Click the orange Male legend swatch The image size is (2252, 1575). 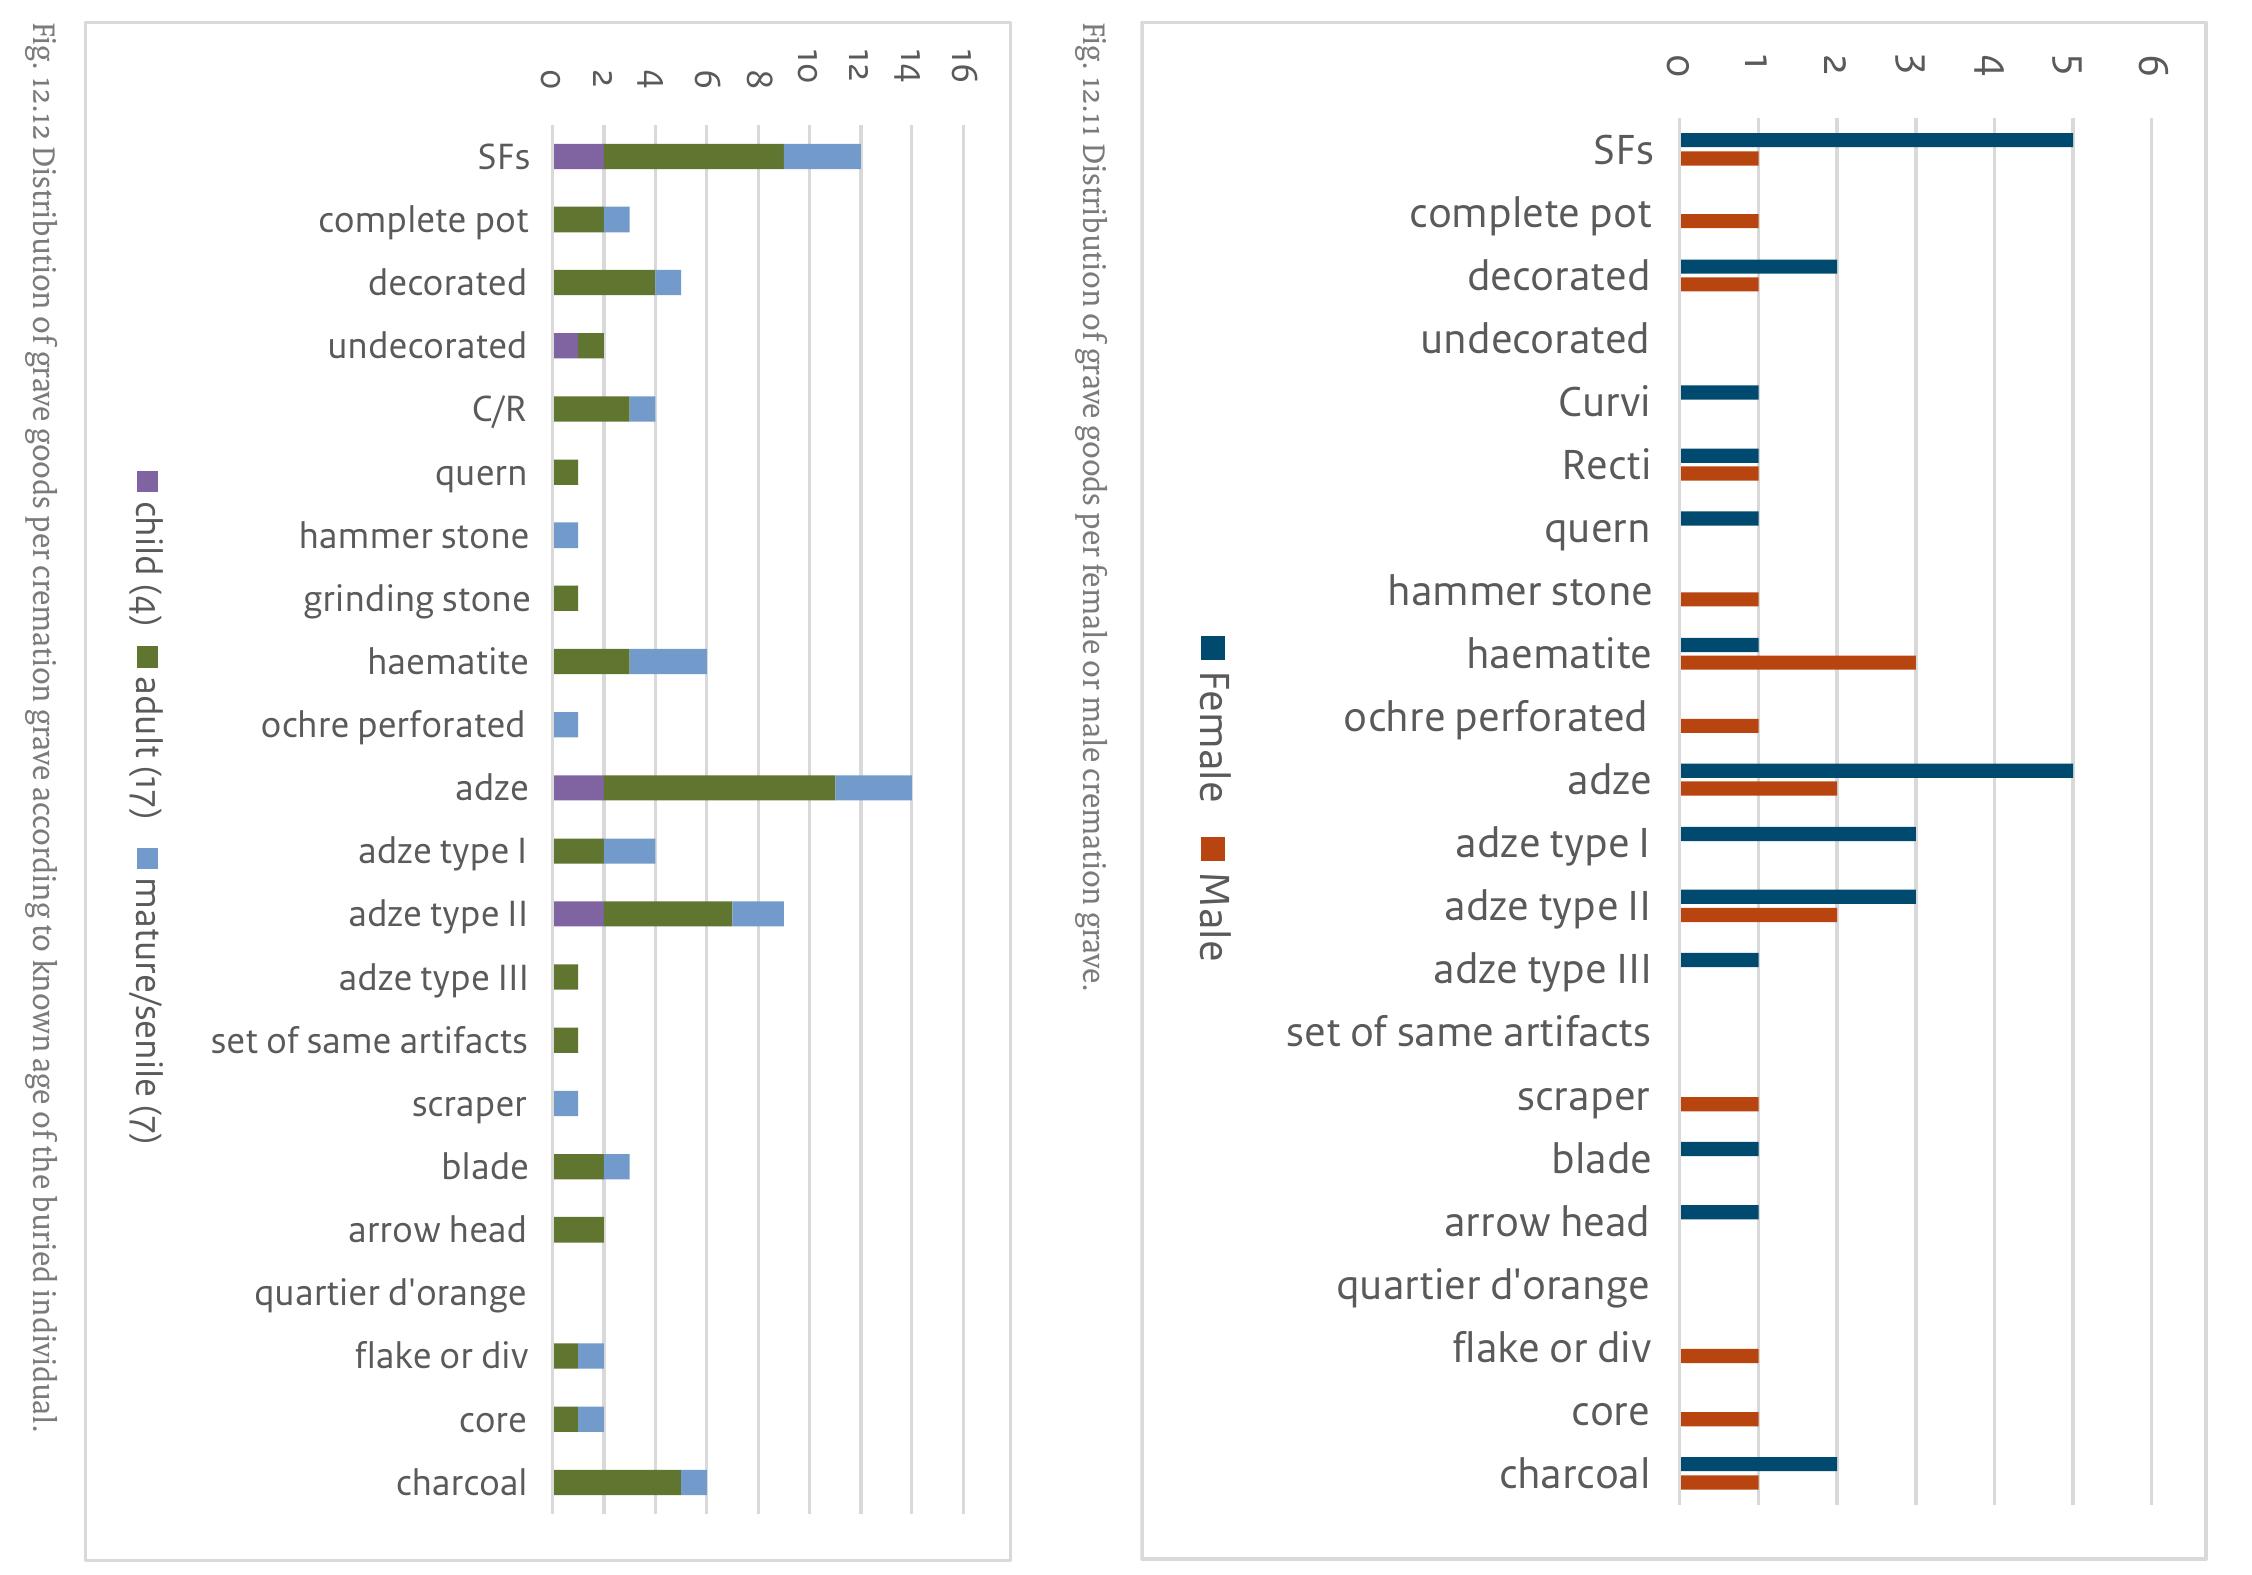[x=1213, y=849]
